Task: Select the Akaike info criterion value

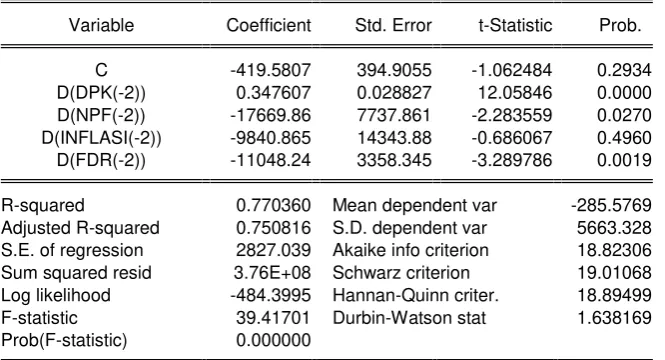Action: 614,250
